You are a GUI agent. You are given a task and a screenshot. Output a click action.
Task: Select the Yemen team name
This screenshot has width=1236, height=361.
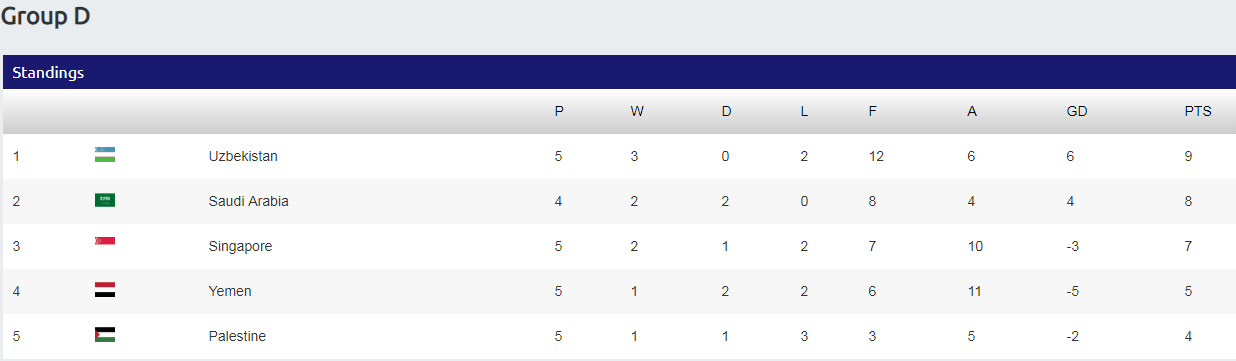tap(230, 291)
